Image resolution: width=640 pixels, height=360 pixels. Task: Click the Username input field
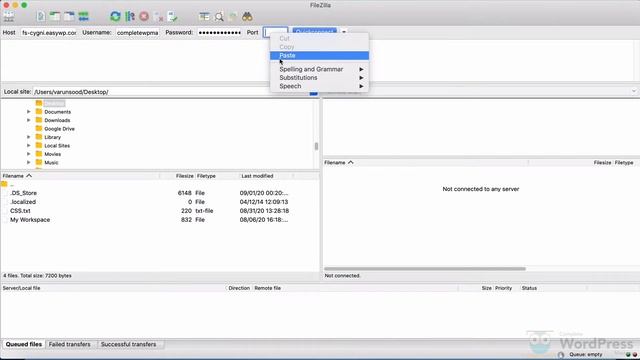[x=138, y=32]
